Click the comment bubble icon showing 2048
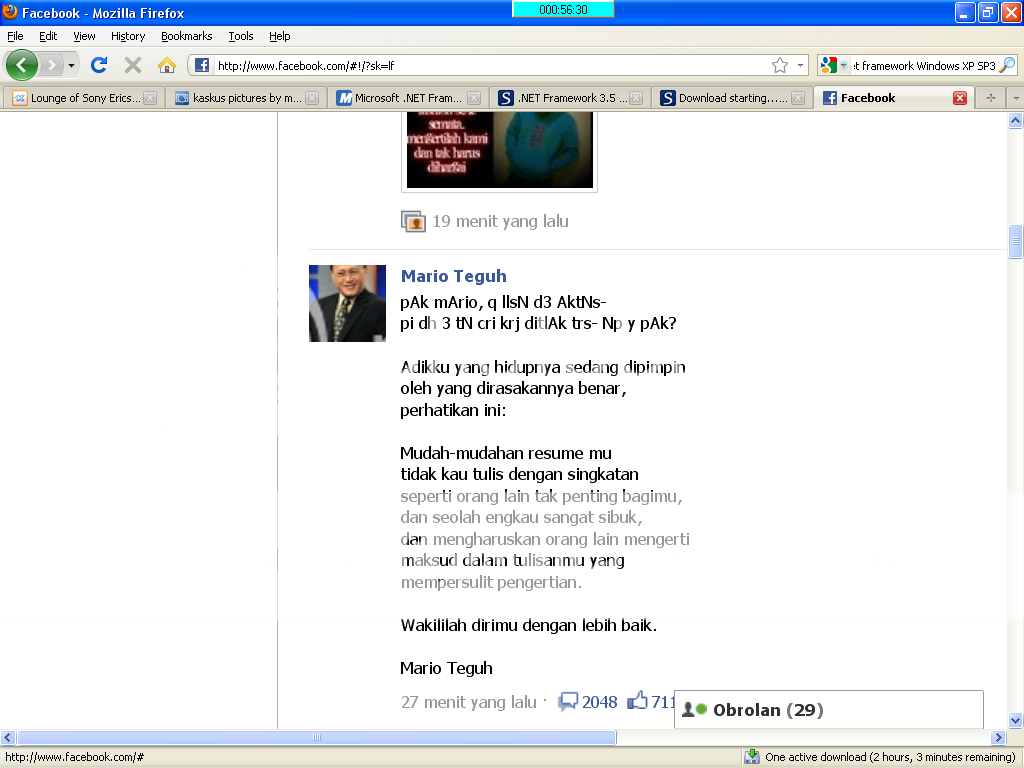1024x768 pixels. pyautogui.click(x=568, y=701)
